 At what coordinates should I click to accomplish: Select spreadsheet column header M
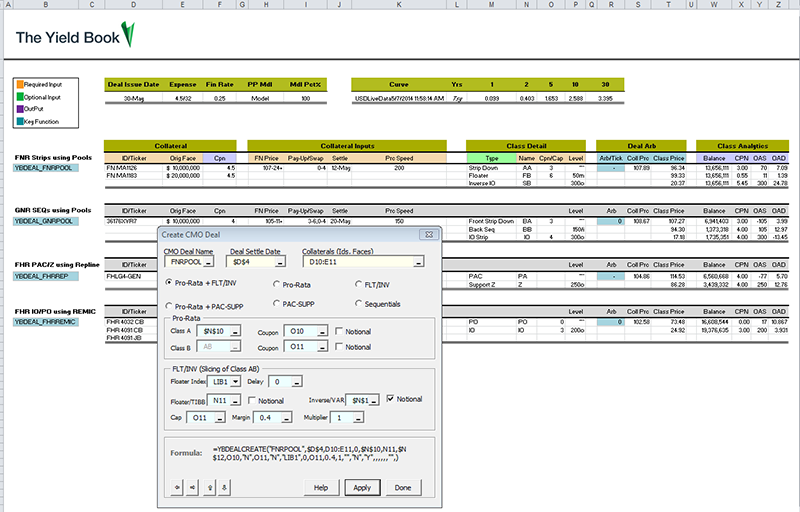(491, 4)
